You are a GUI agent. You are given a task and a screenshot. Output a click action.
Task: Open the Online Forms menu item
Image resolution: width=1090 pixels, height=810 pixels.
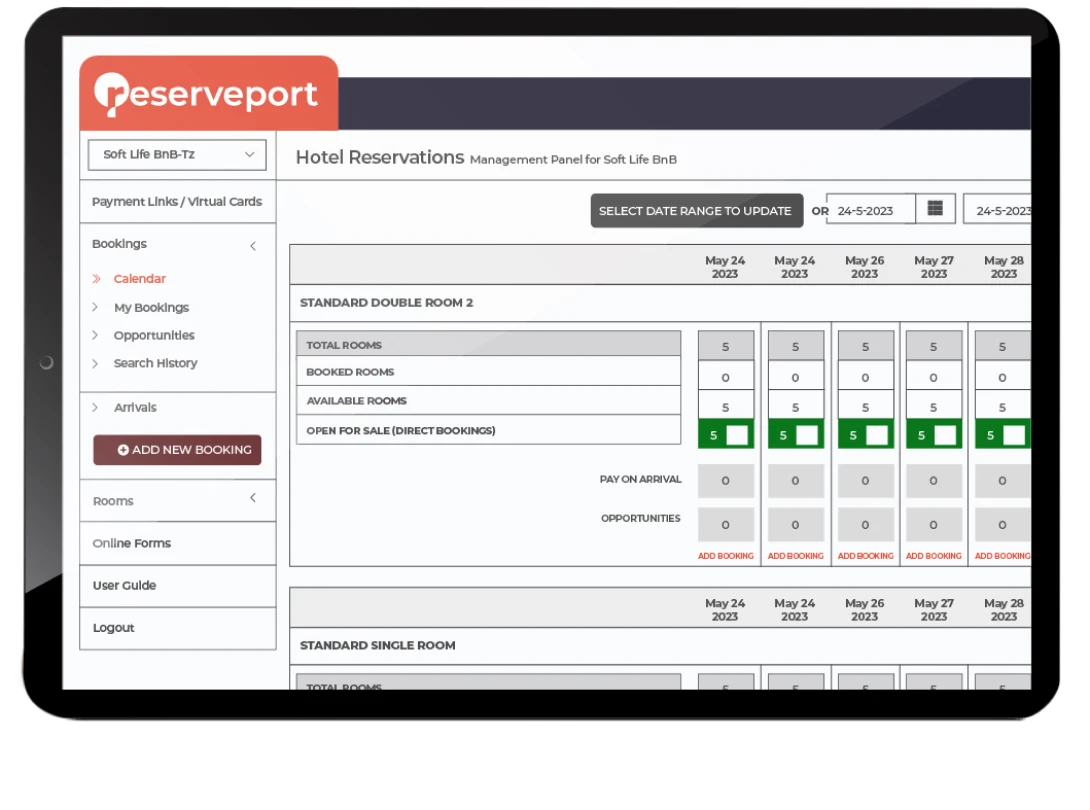tap(134, 543)
